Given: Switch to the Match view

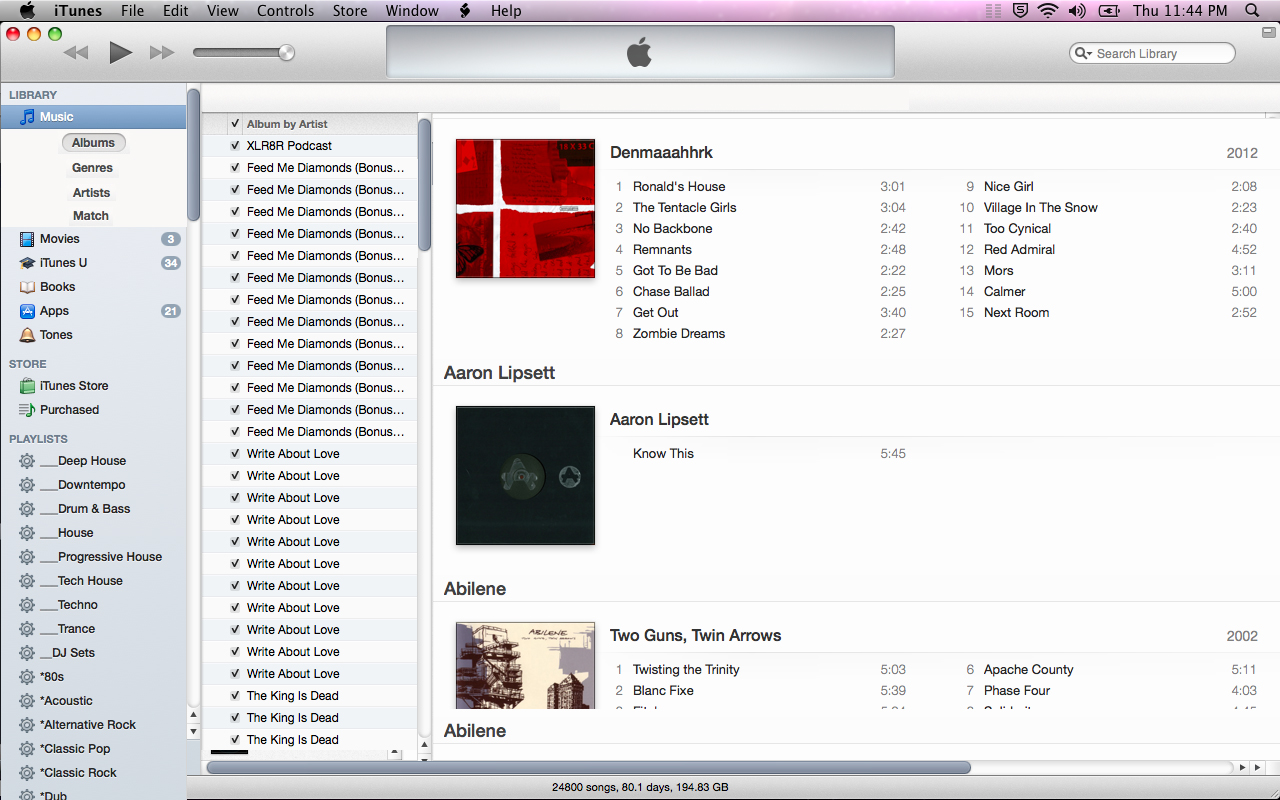Looking at the screenshot, I should click(91, 216).
